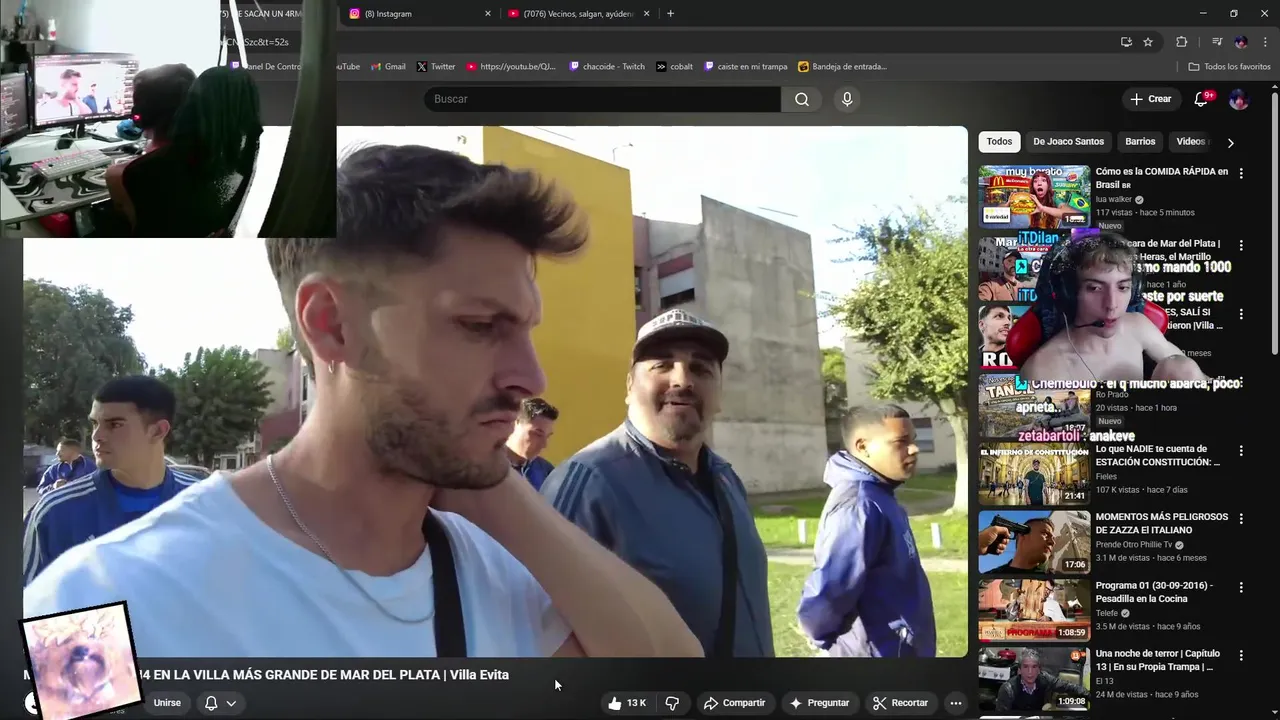Open more actions menu under video
Image resolution: width=1280 pixels, height=720 pixels.
[x=955, y=703]
